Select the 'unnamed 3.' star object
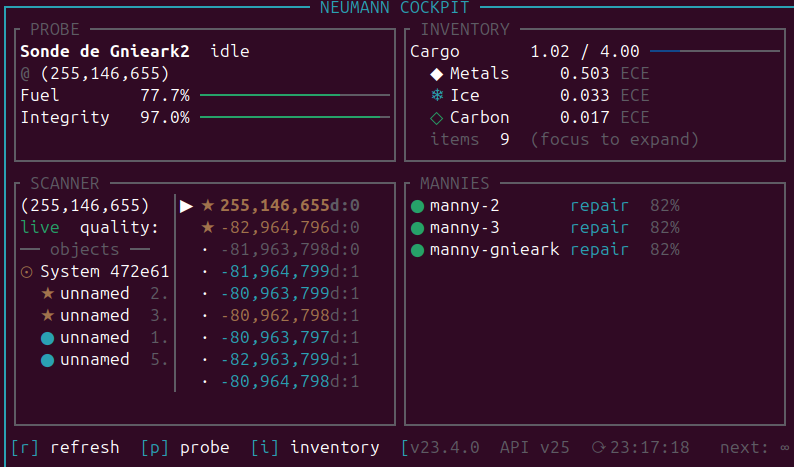The image size is (794, 467). [x=104, y=316]
